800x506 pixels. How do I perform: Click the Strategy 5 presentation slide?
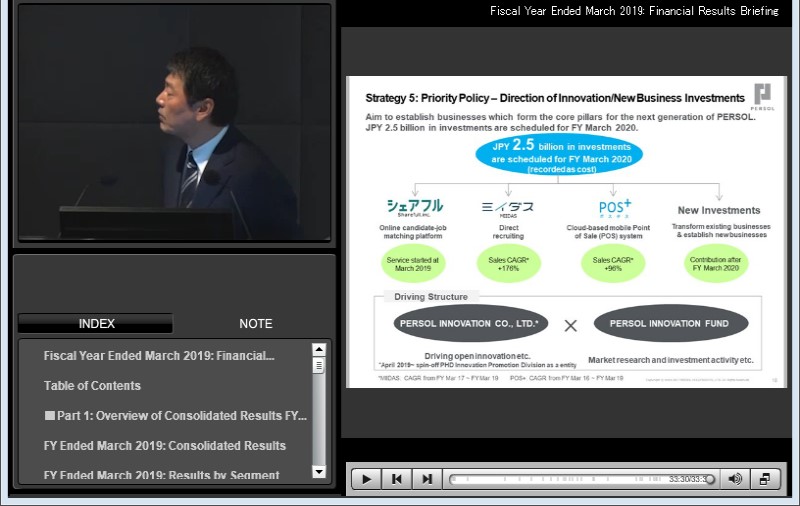point(566,232)
